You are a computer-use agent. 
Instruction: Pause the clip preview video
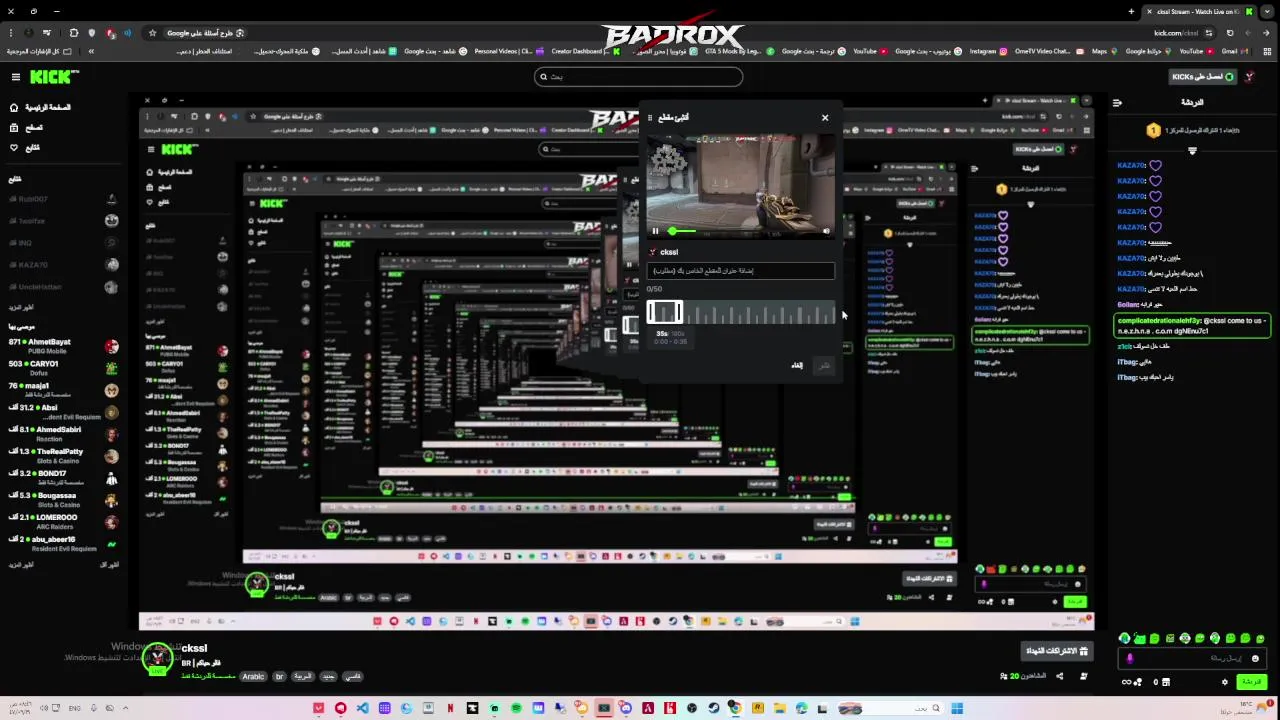656,231
